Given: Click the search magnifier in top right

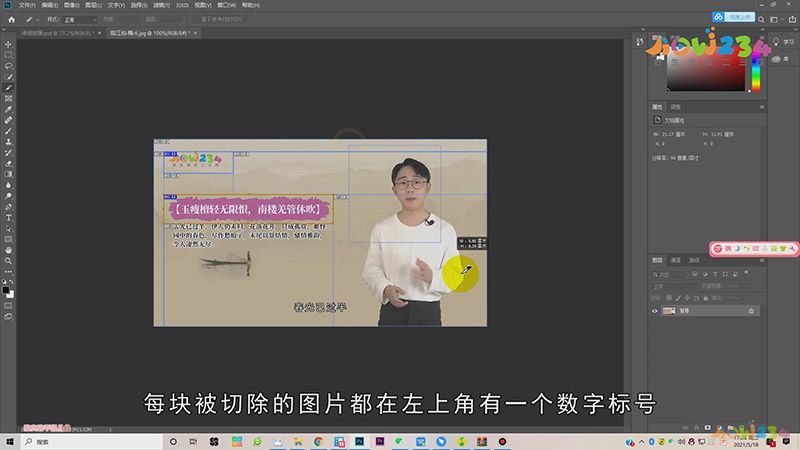Looking at the screenshot, I should [x=761, y=19].
